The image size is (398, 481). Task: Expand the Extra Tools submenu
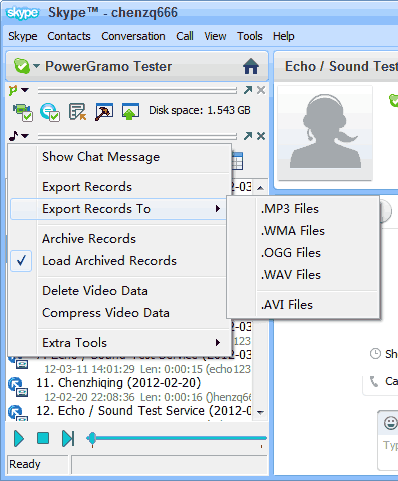pos(120,343)
